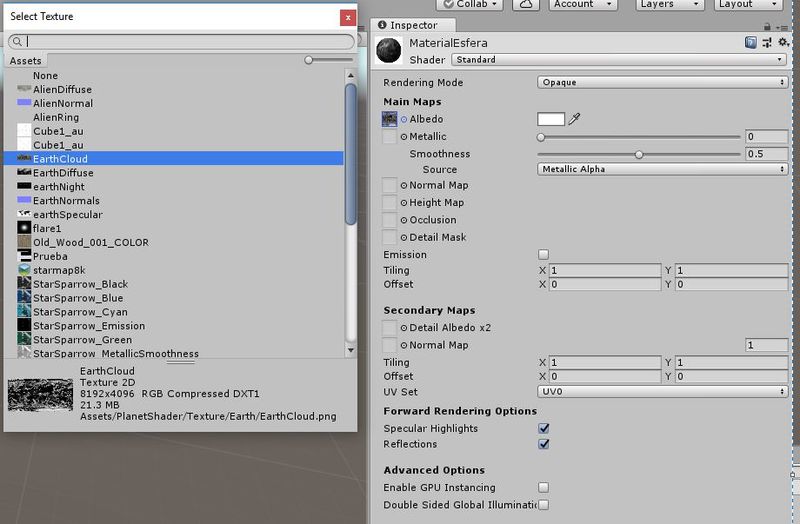
Task: Open the Layers dropdown
Action: coord(669,5)
